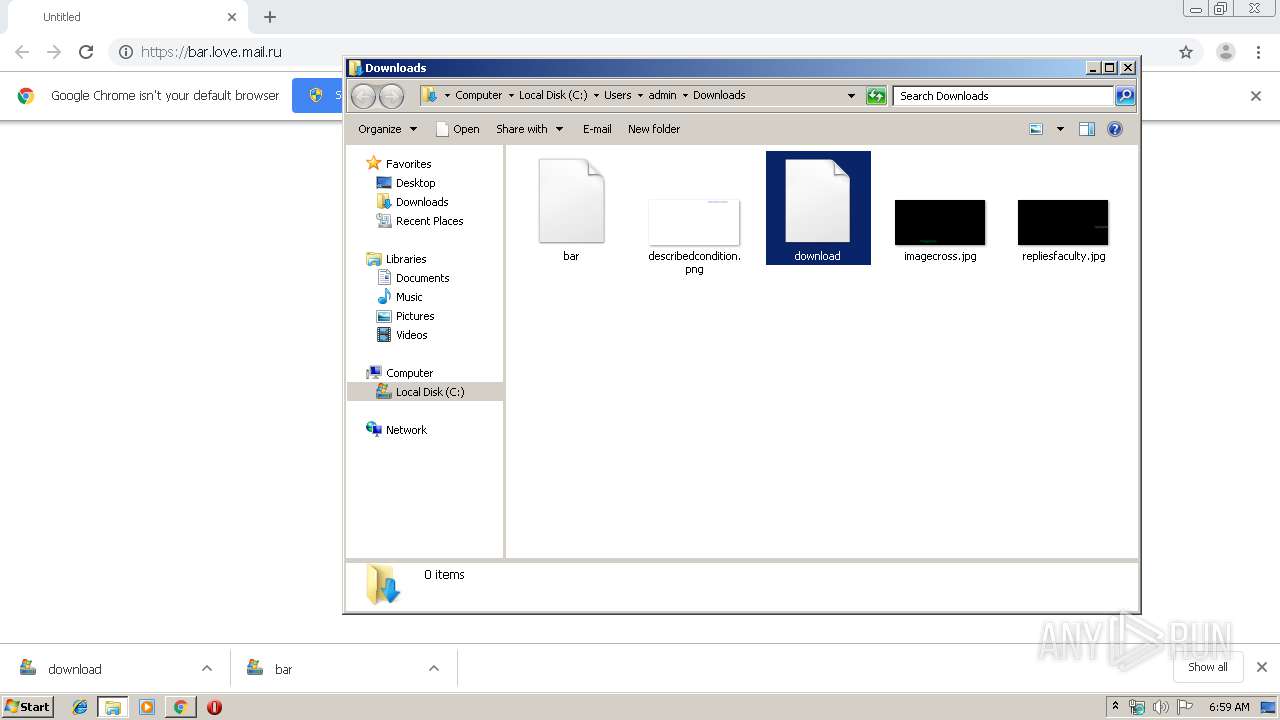The image size is (1280, 720).
Task: Click the Explorer forward navigation button
Action: 392,96
